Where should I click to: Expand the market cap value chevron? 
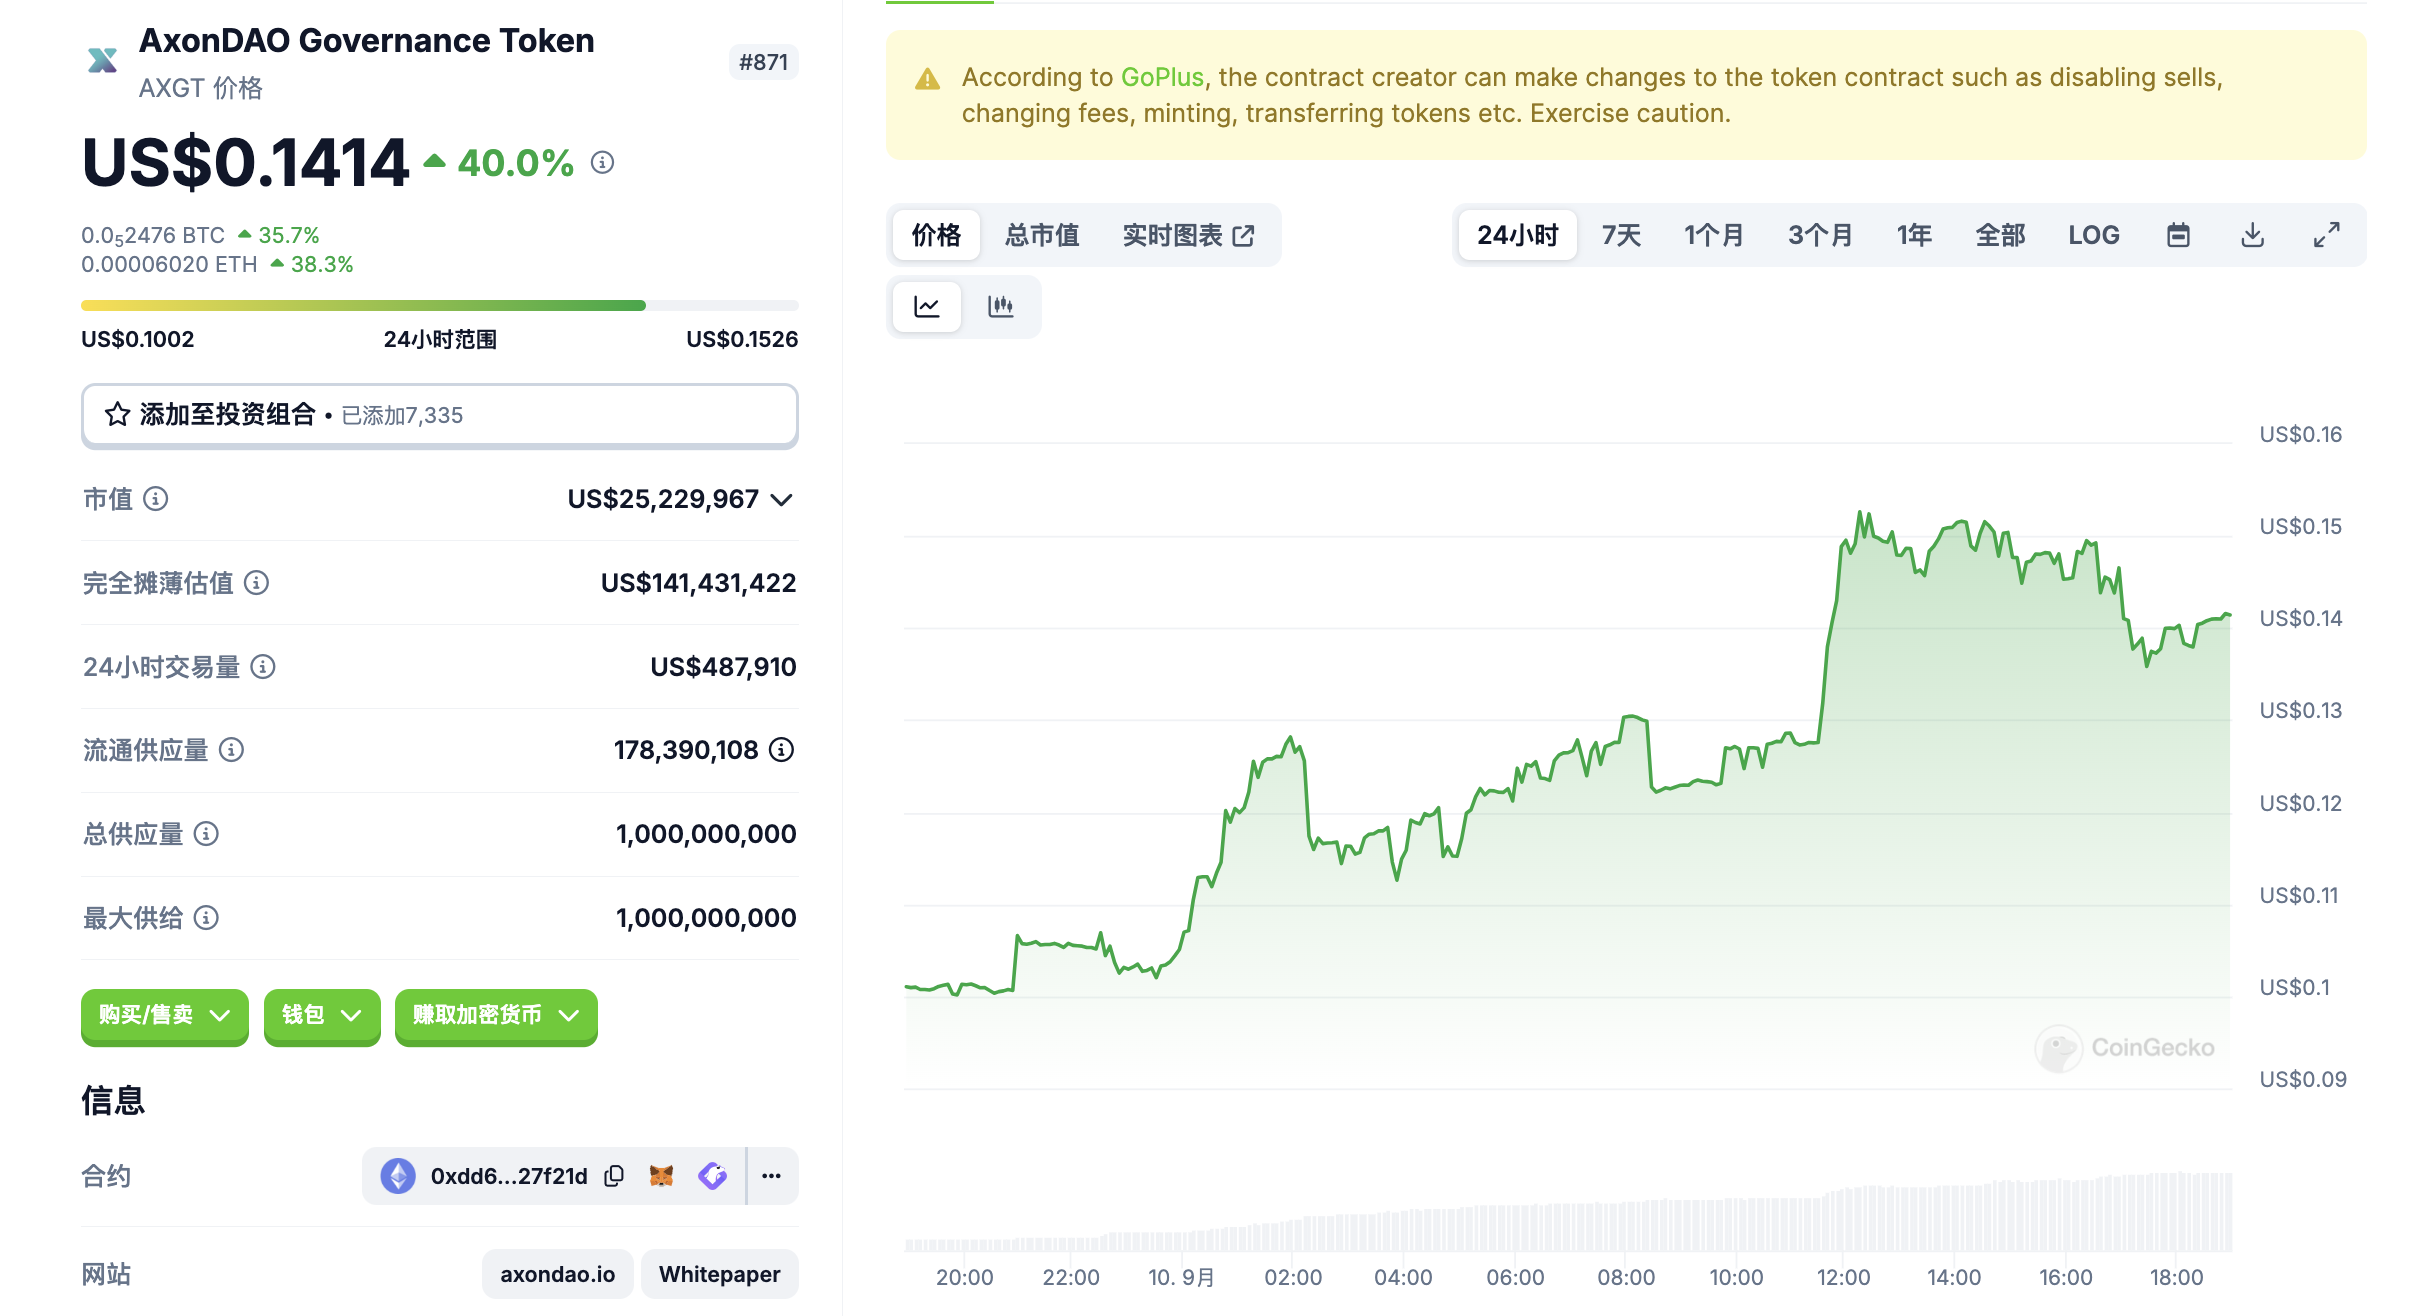click(x=782, y=499)
